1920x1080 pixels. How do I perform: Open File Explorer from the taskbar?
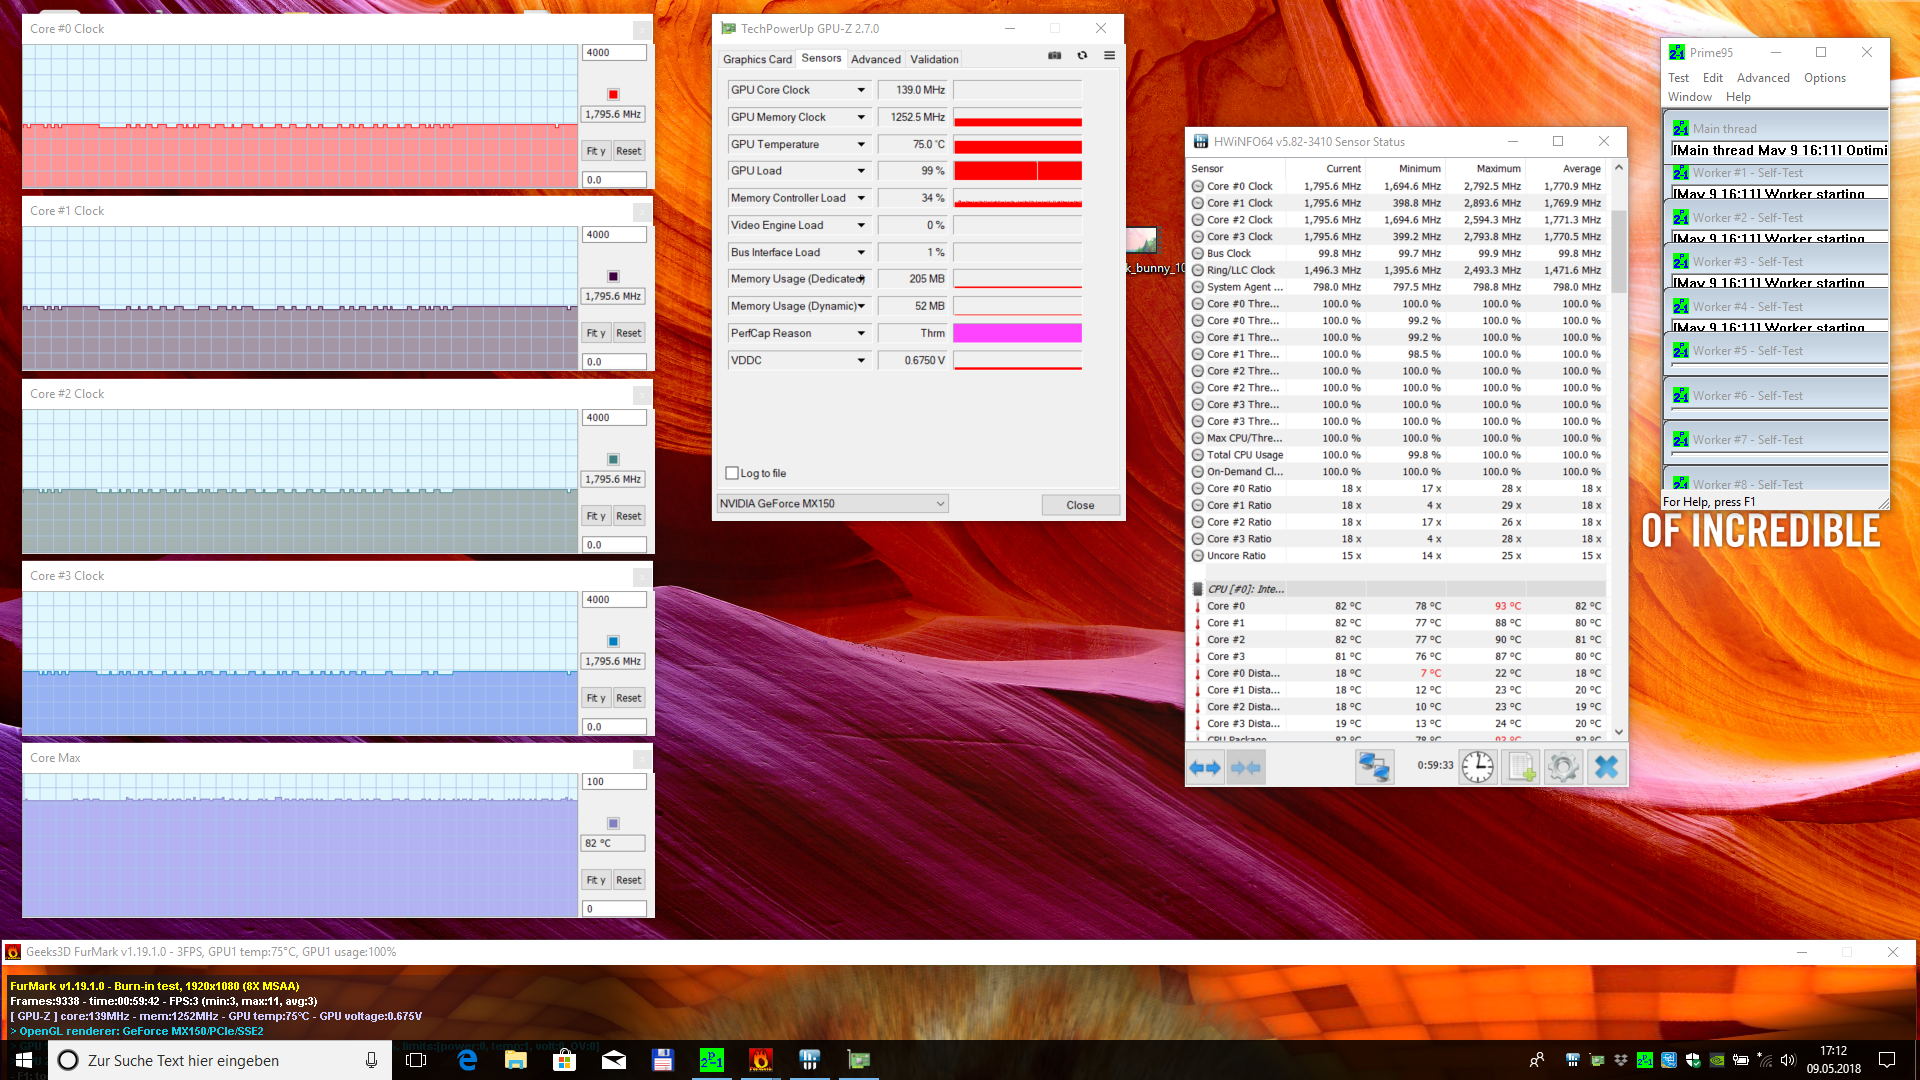[516, 1060]
